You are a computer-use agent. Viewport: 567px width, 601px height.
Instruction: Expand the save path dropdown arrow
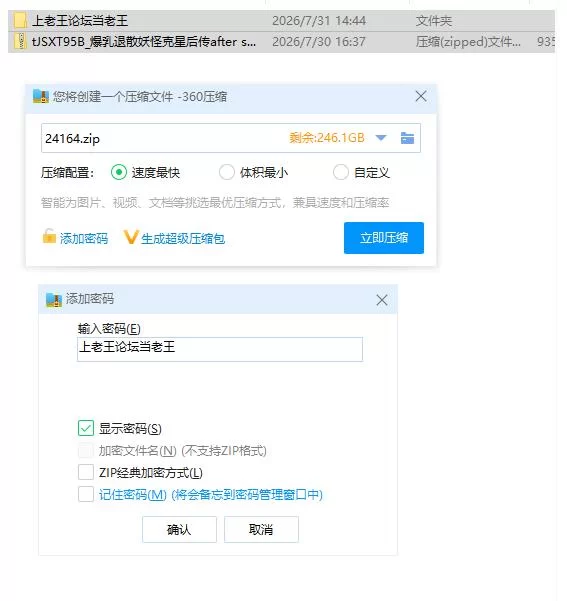click(381, 138)
